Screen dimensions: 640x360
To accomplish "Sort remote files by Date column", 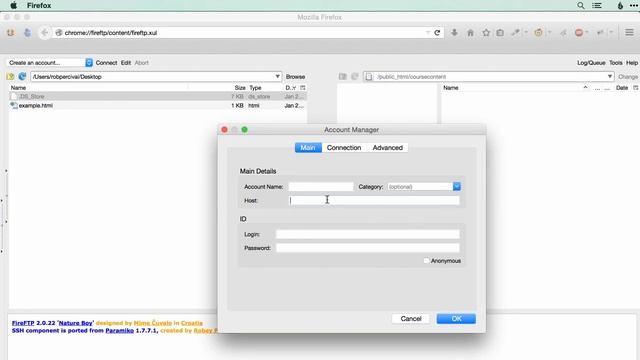I will 622,88.
